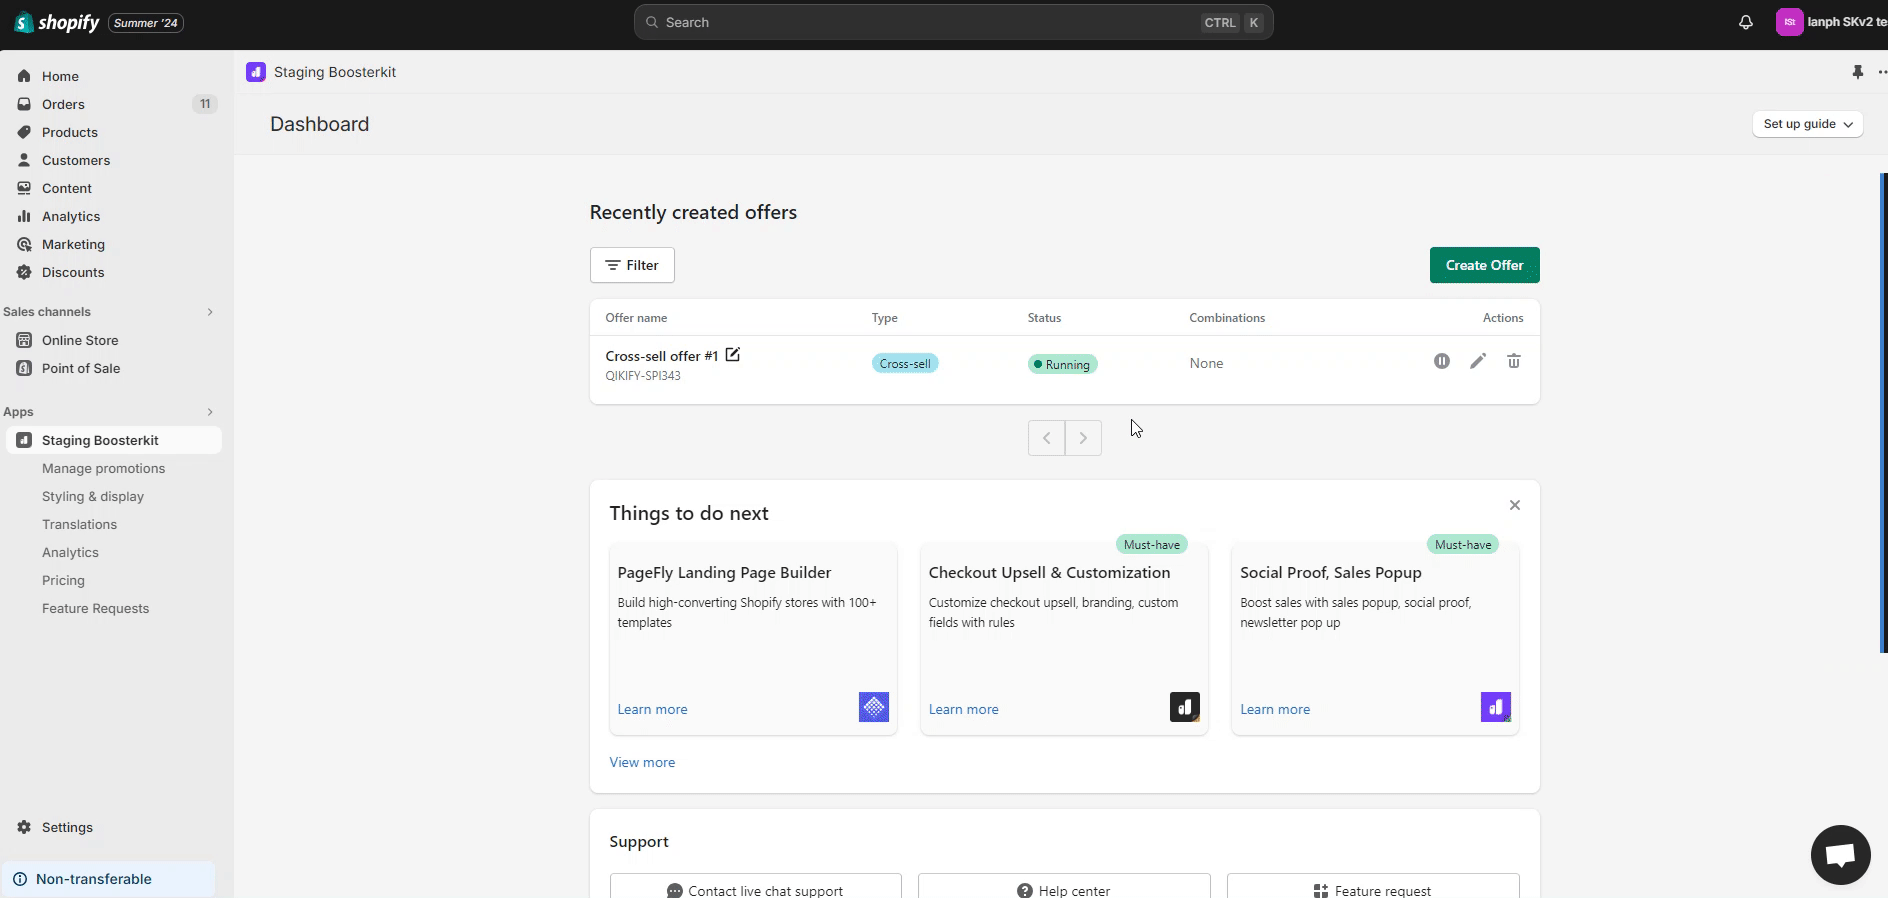The width and height of the screenshot is (1888, 898).
Task: Click the Point of Sale icon
Action: tap(24, 368)
